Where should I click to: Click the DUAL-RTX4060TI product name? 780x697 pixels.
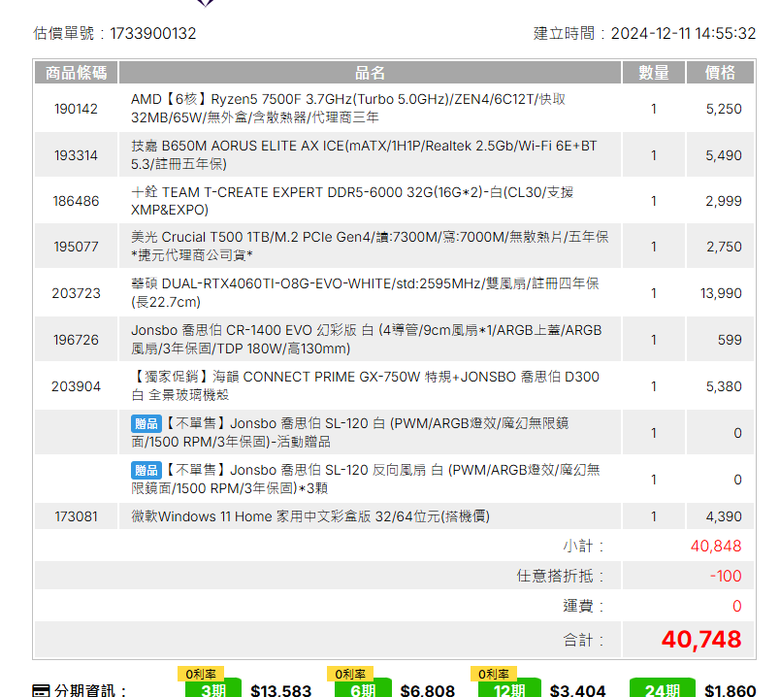tap(365, 293)
